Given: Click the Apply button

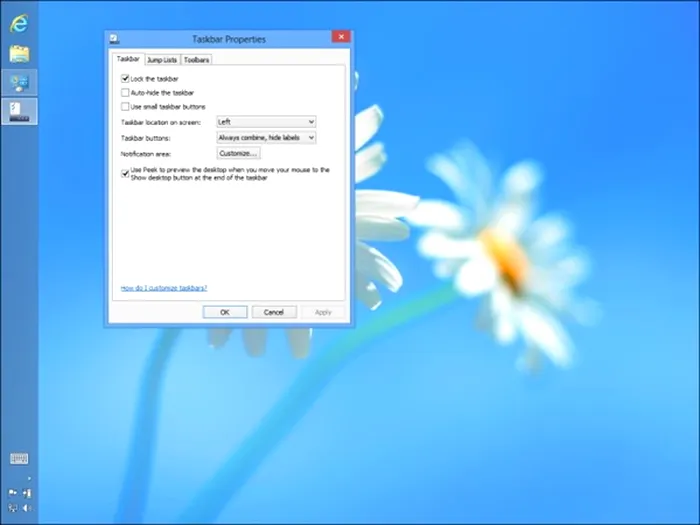Looking at the screenshot, I should [x=323, y=312].
